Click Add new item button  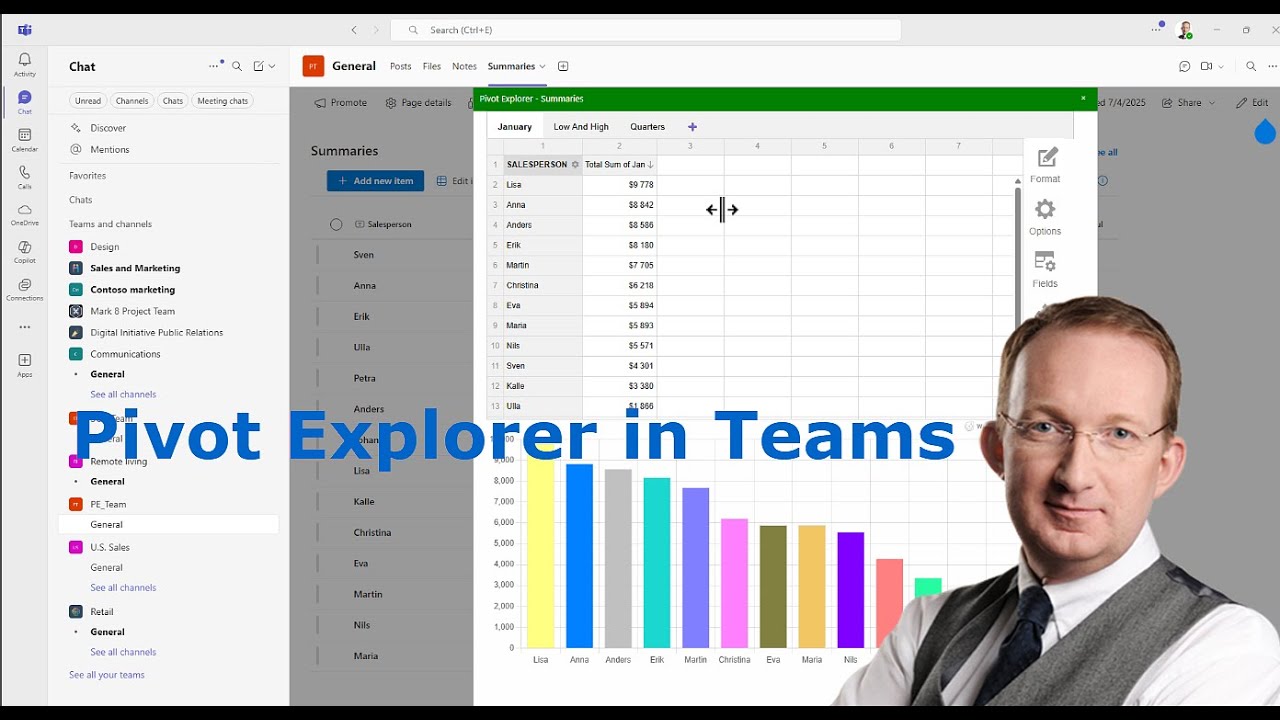click(375, 181)
